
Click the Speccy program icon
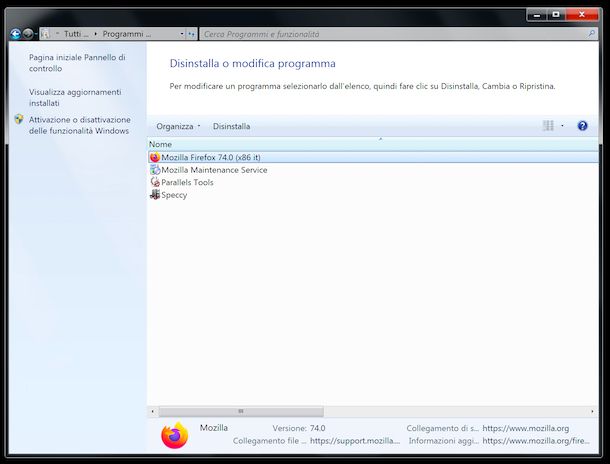pyautogui.click(x=155, y=194)
